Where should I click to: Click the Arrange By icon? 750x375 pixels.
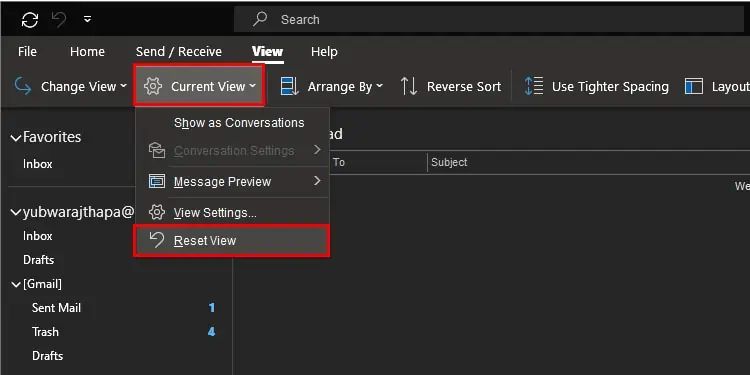[x=289, y=87]
